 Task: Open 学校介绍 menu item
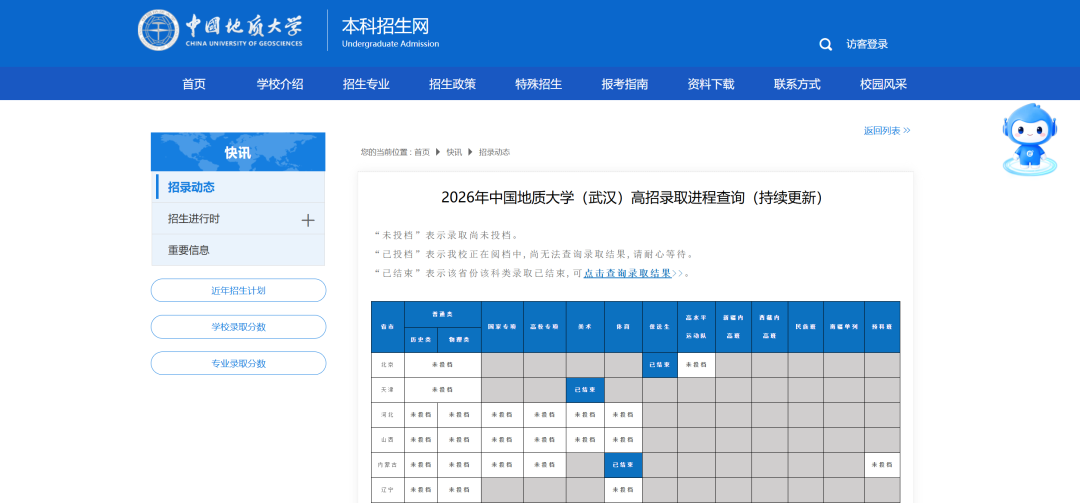pyautogui.click(x=280, y=84)
